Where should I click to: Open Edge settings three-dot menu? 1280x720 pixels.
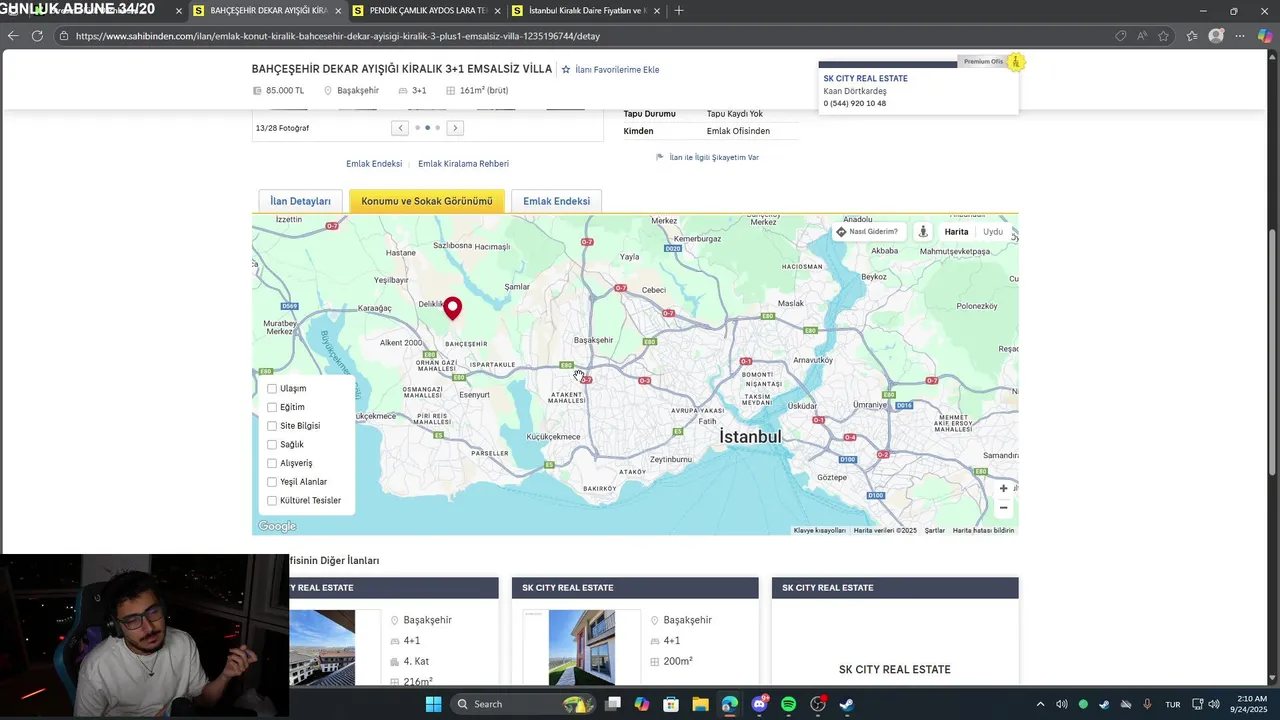1240,36
